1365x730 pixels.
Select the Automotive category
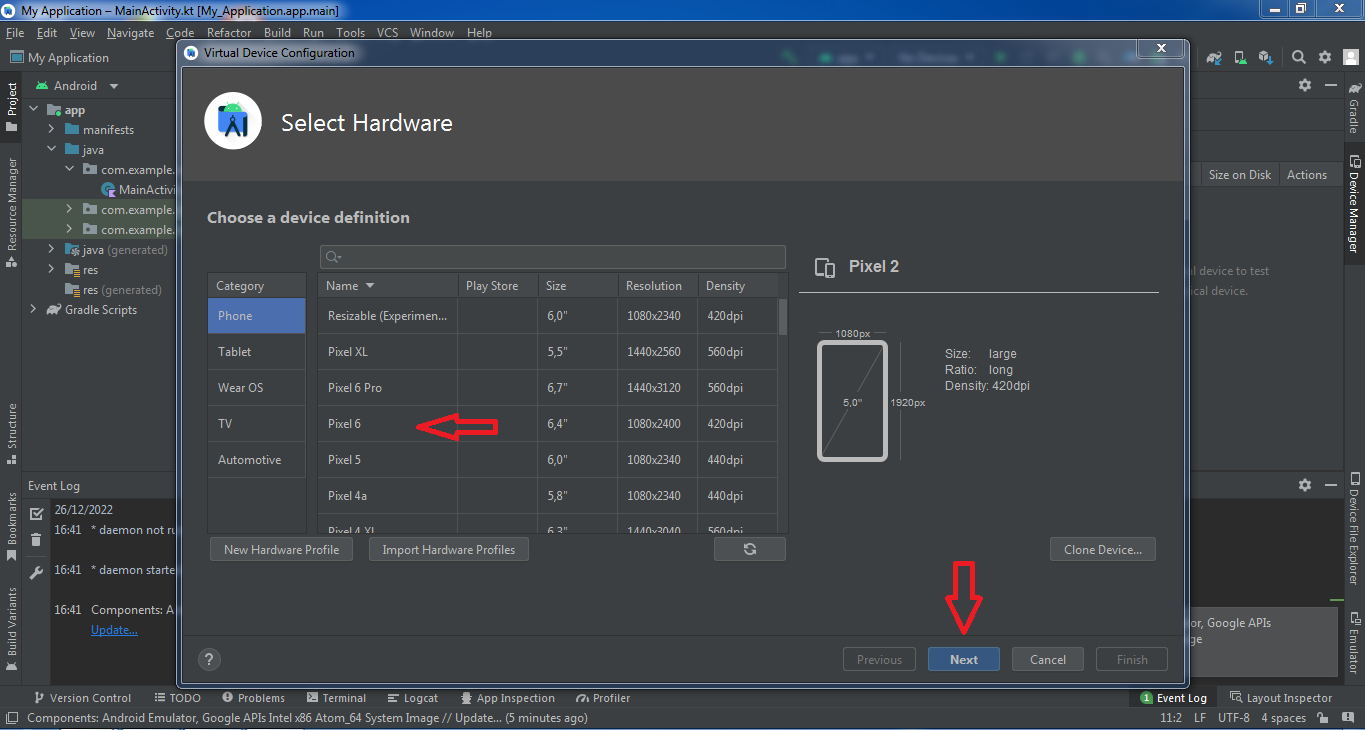256,460
